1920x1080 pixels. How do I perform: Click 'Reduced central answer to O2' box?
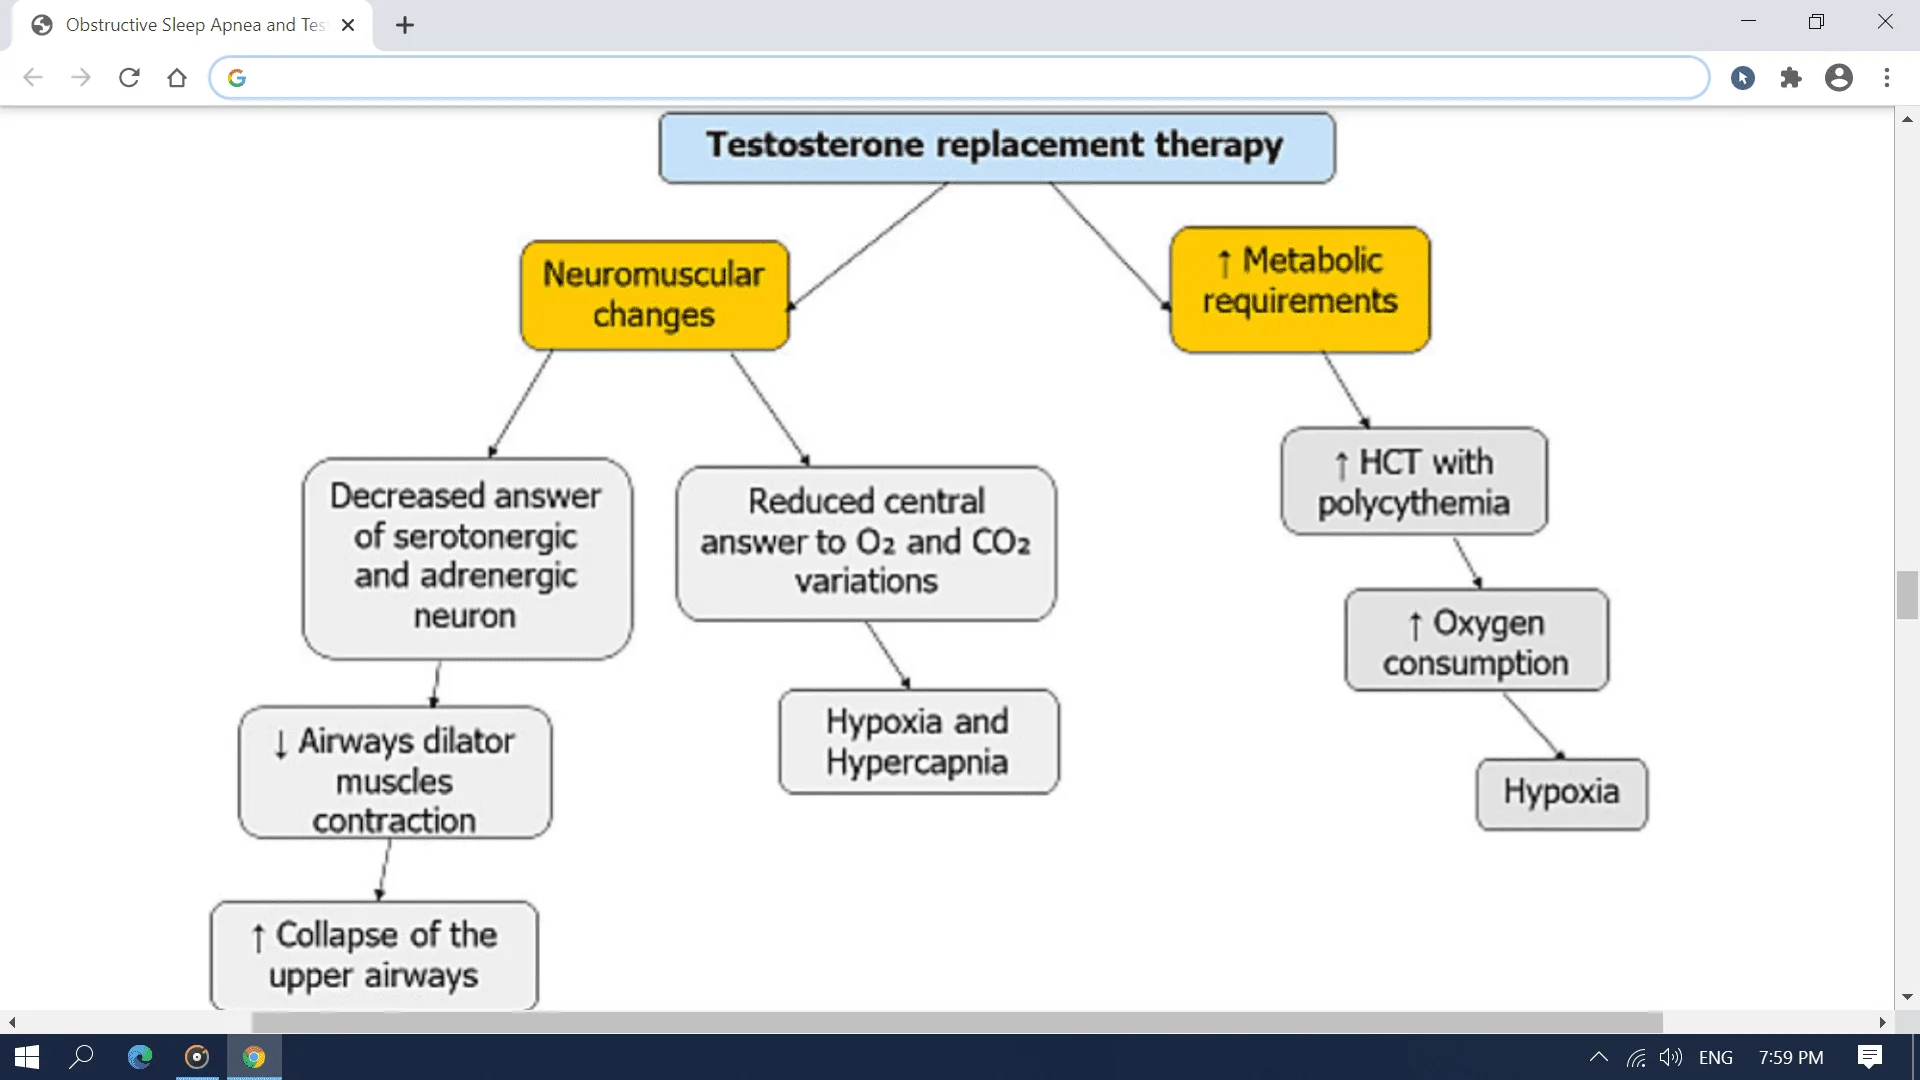866,543
